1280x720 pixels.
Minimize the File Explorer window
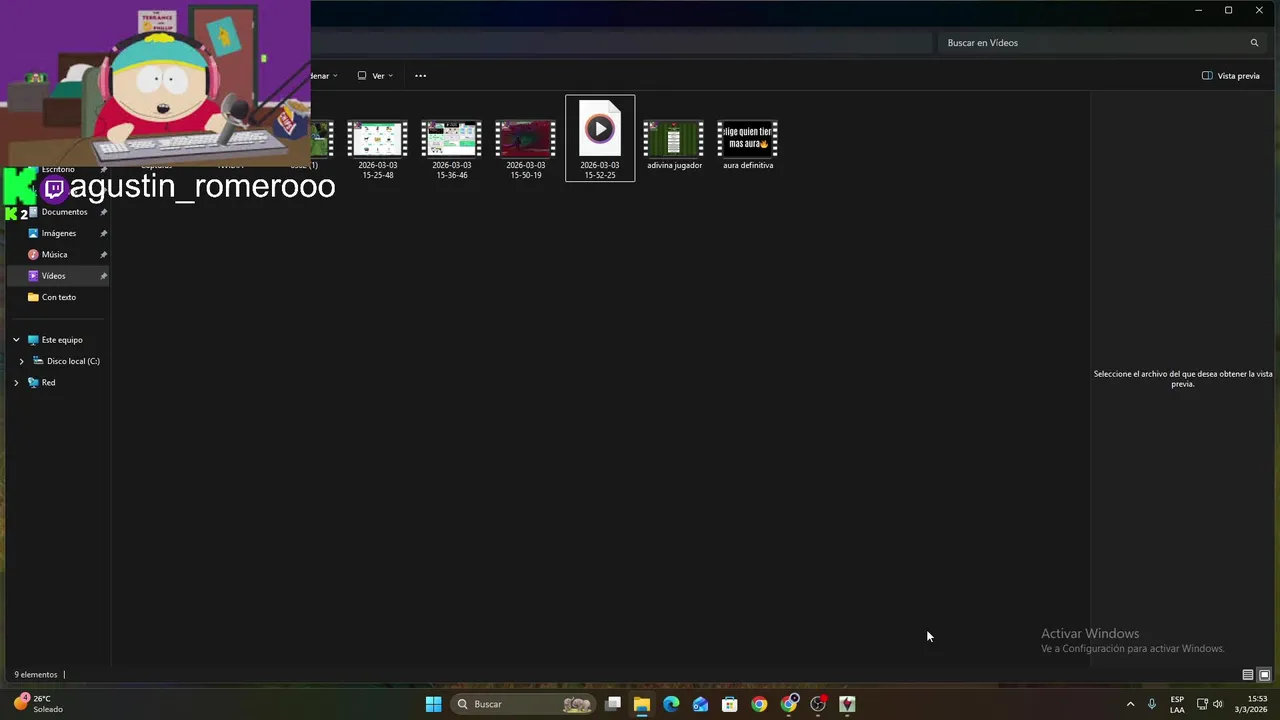click(x=1198, y=10)
